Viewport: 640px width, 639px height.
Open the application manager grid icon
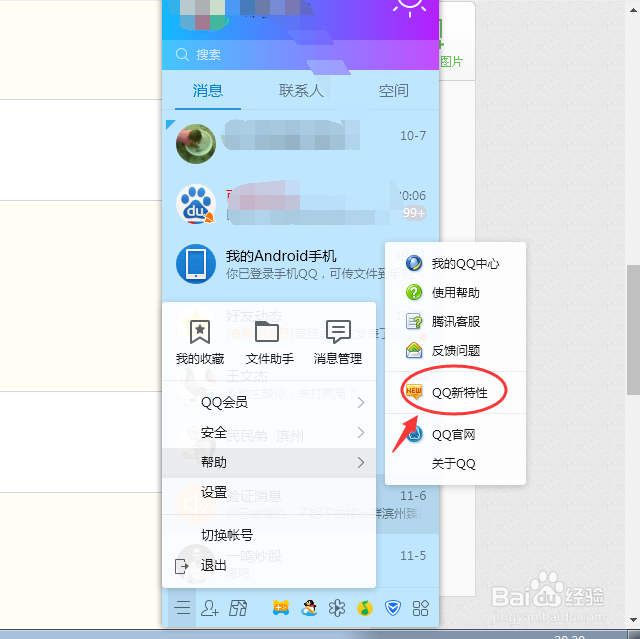coord(420,608)
